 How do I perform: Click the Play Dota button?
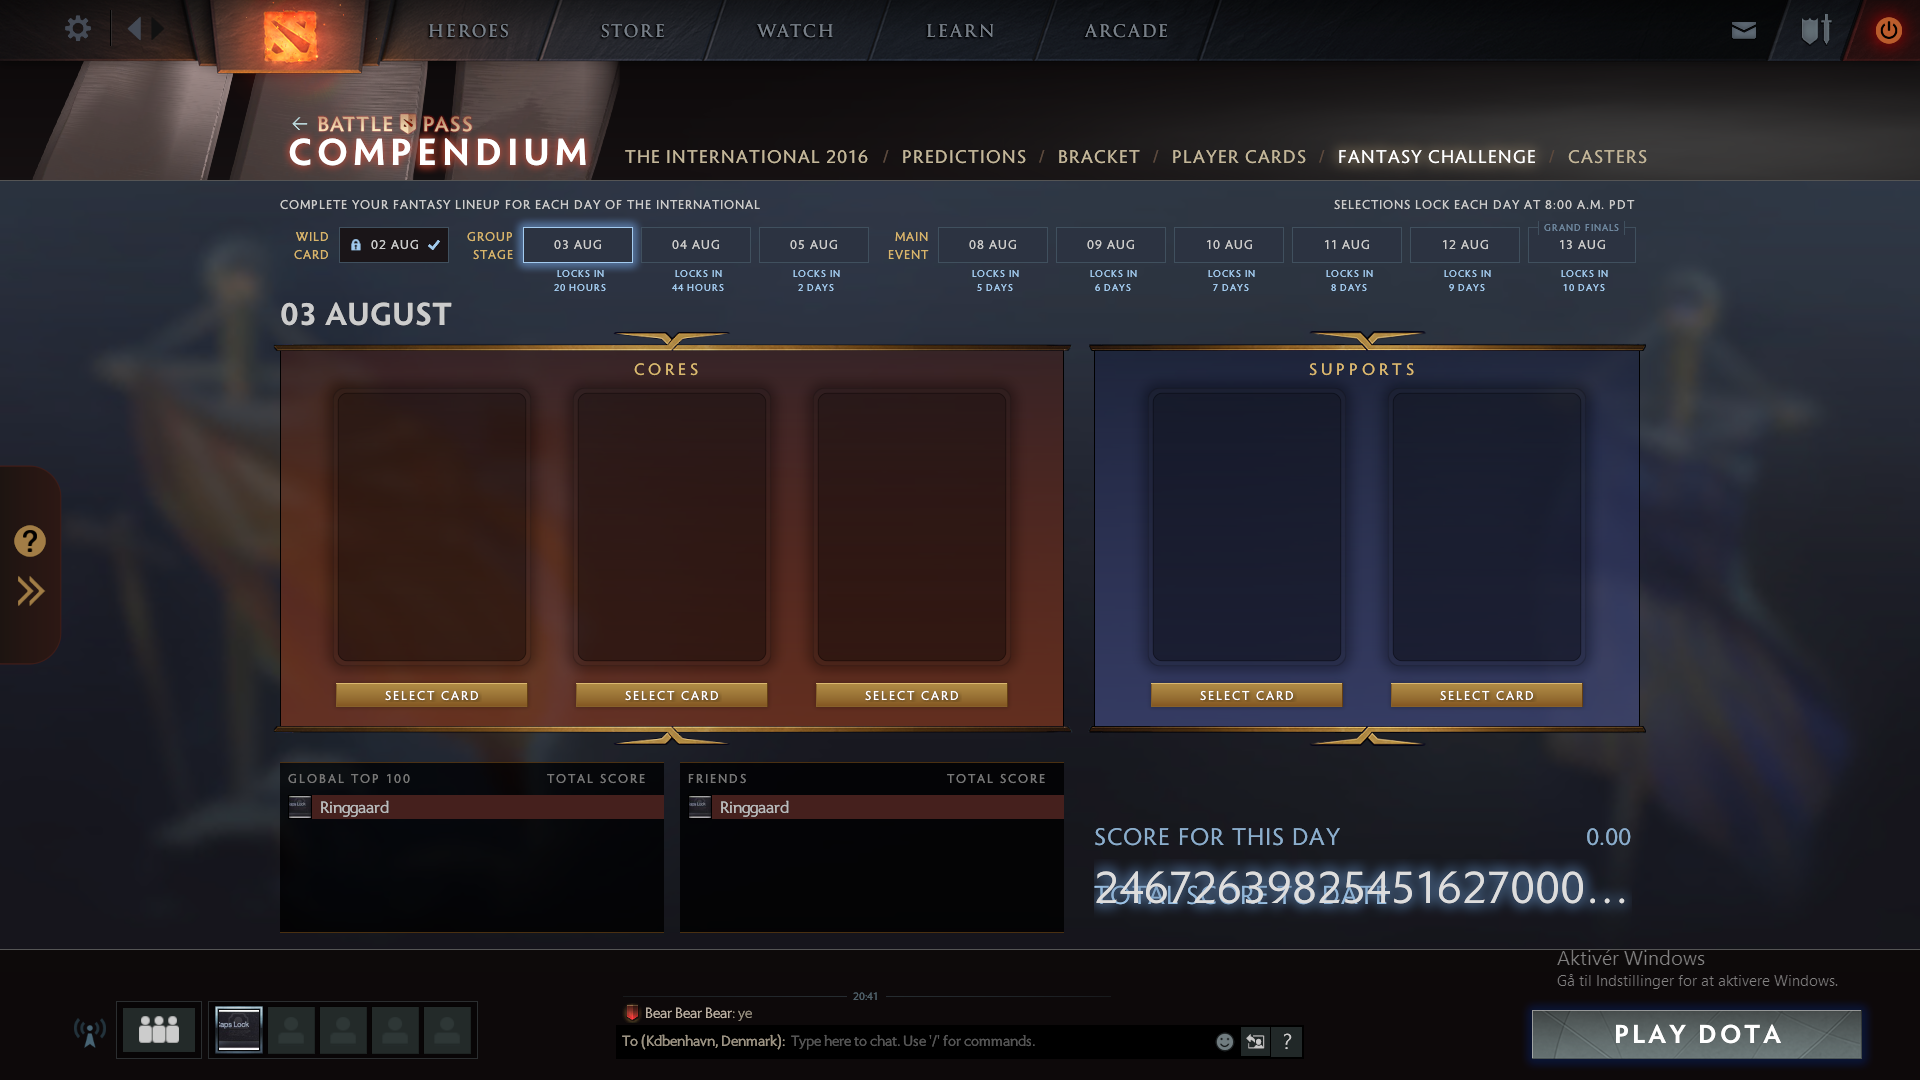pyautogui.click(x=1696, y=1034)
